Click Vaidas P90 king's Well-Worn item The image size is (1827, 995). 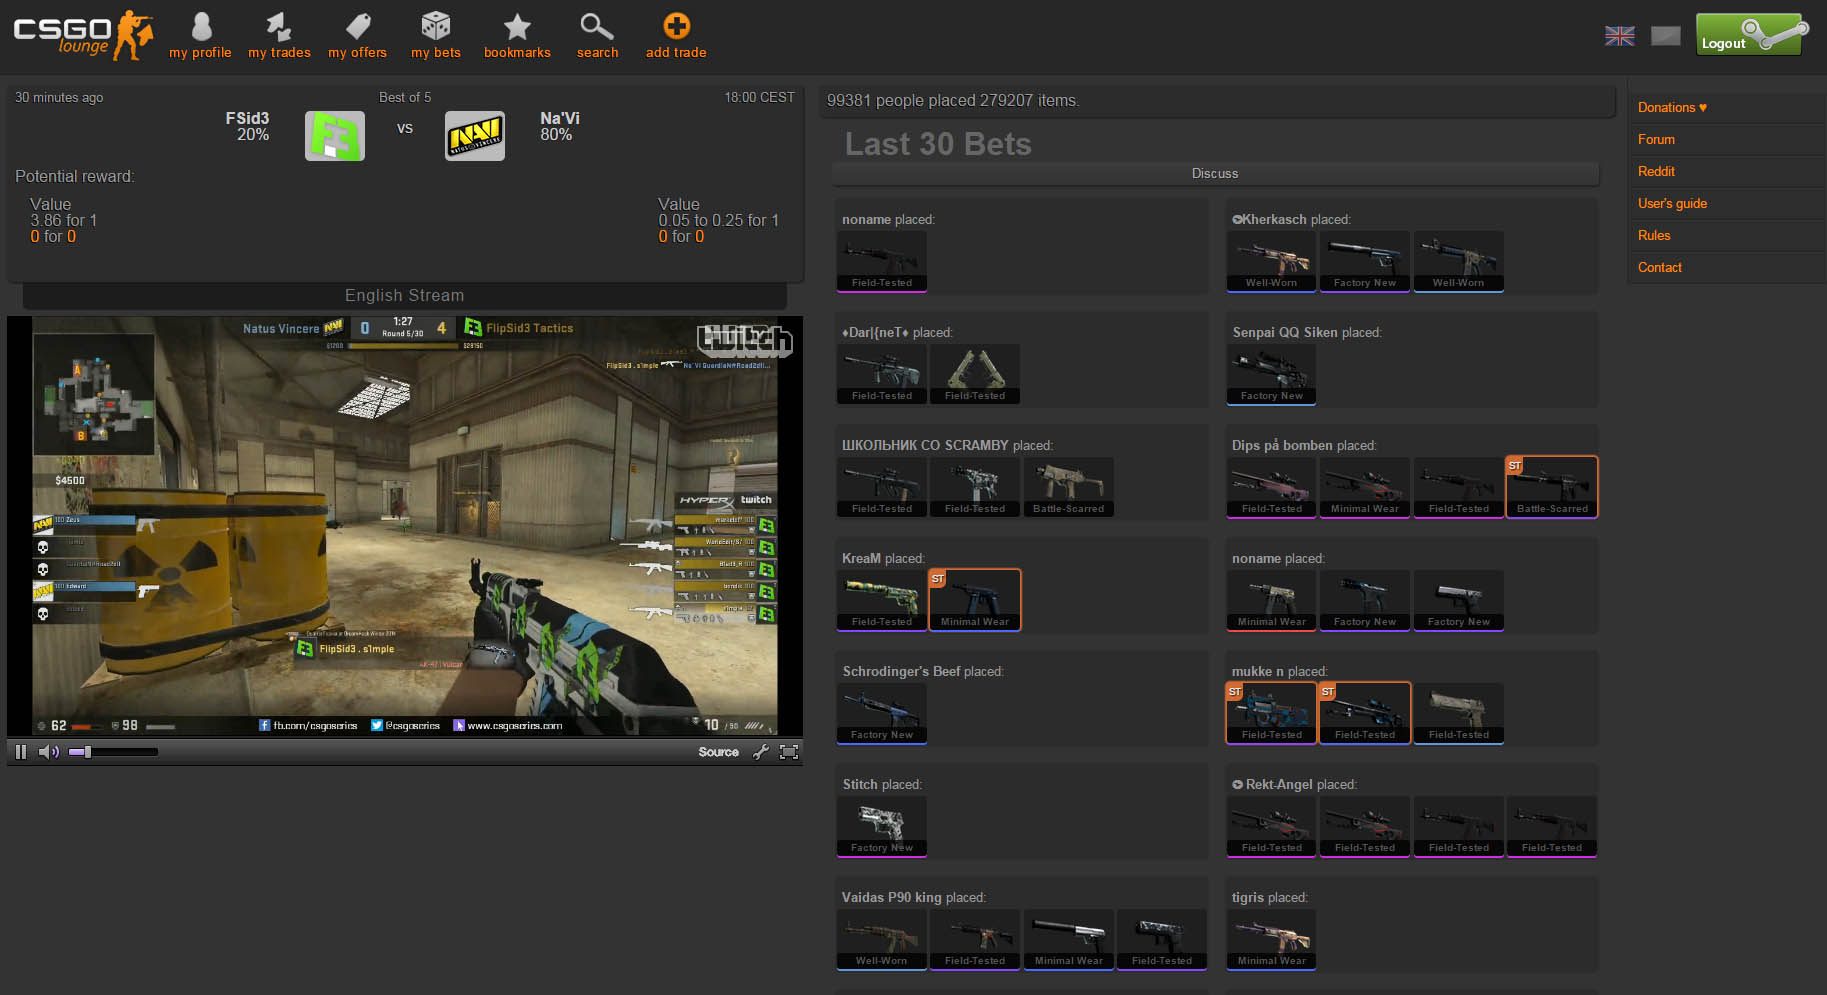pyautogui.click(x=882, y=939)
